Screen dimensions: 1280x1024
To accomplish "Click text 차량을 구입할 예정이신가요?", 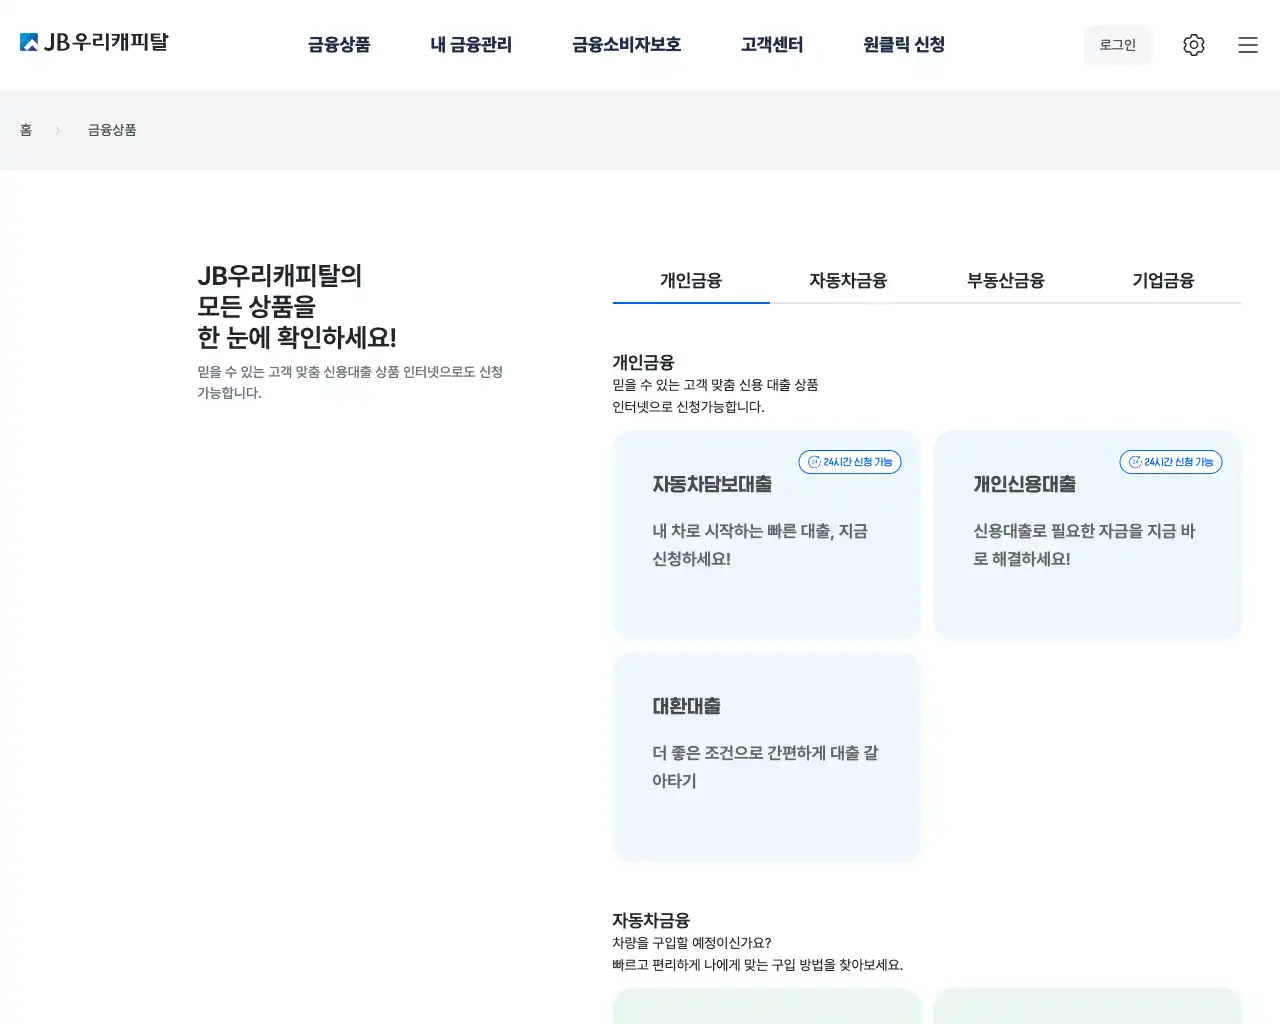I will [x=692, y=943].
